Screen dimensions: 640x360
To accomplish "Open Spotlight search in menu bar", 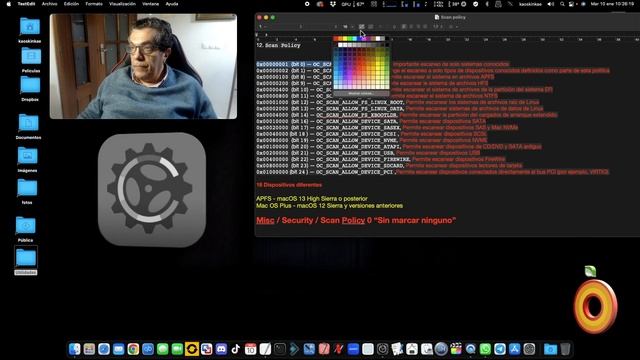I will pyautogui.click(x=562, y=4).
